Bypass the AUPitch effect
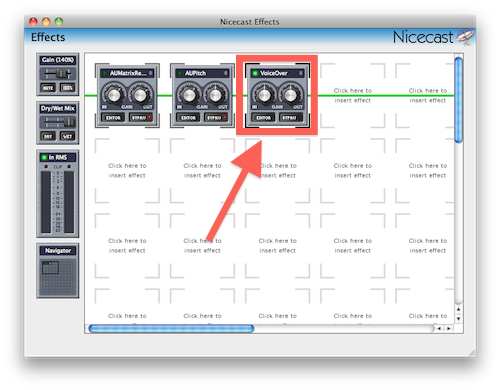The height and width of the screenshot is (390, 500). [216, 118]
